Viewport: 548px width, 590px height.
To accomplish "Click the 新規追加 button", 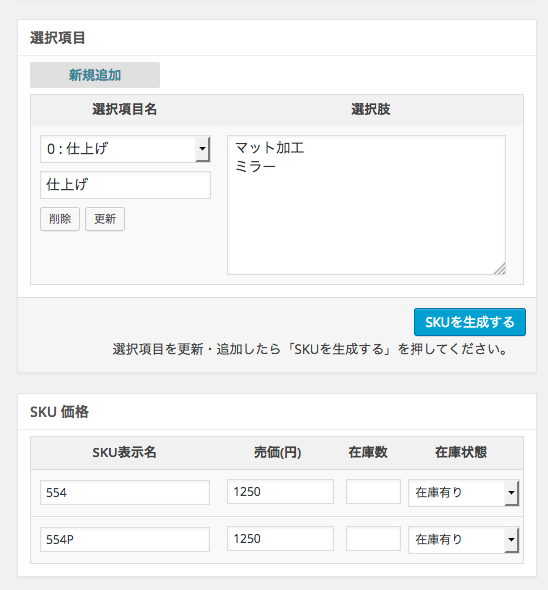I will coord(95,75).
